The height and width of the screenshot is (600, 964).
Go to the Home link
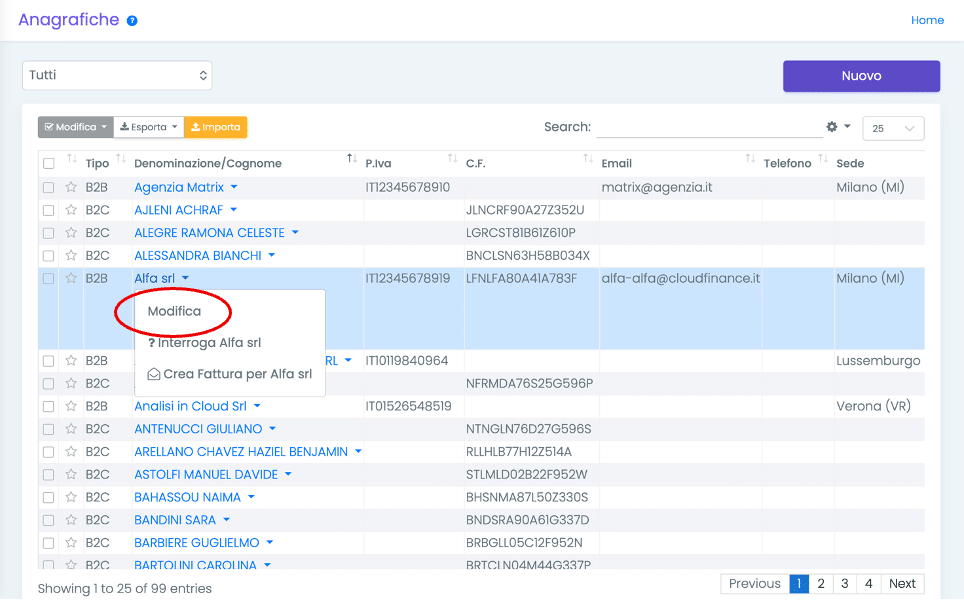coord(927,20)
